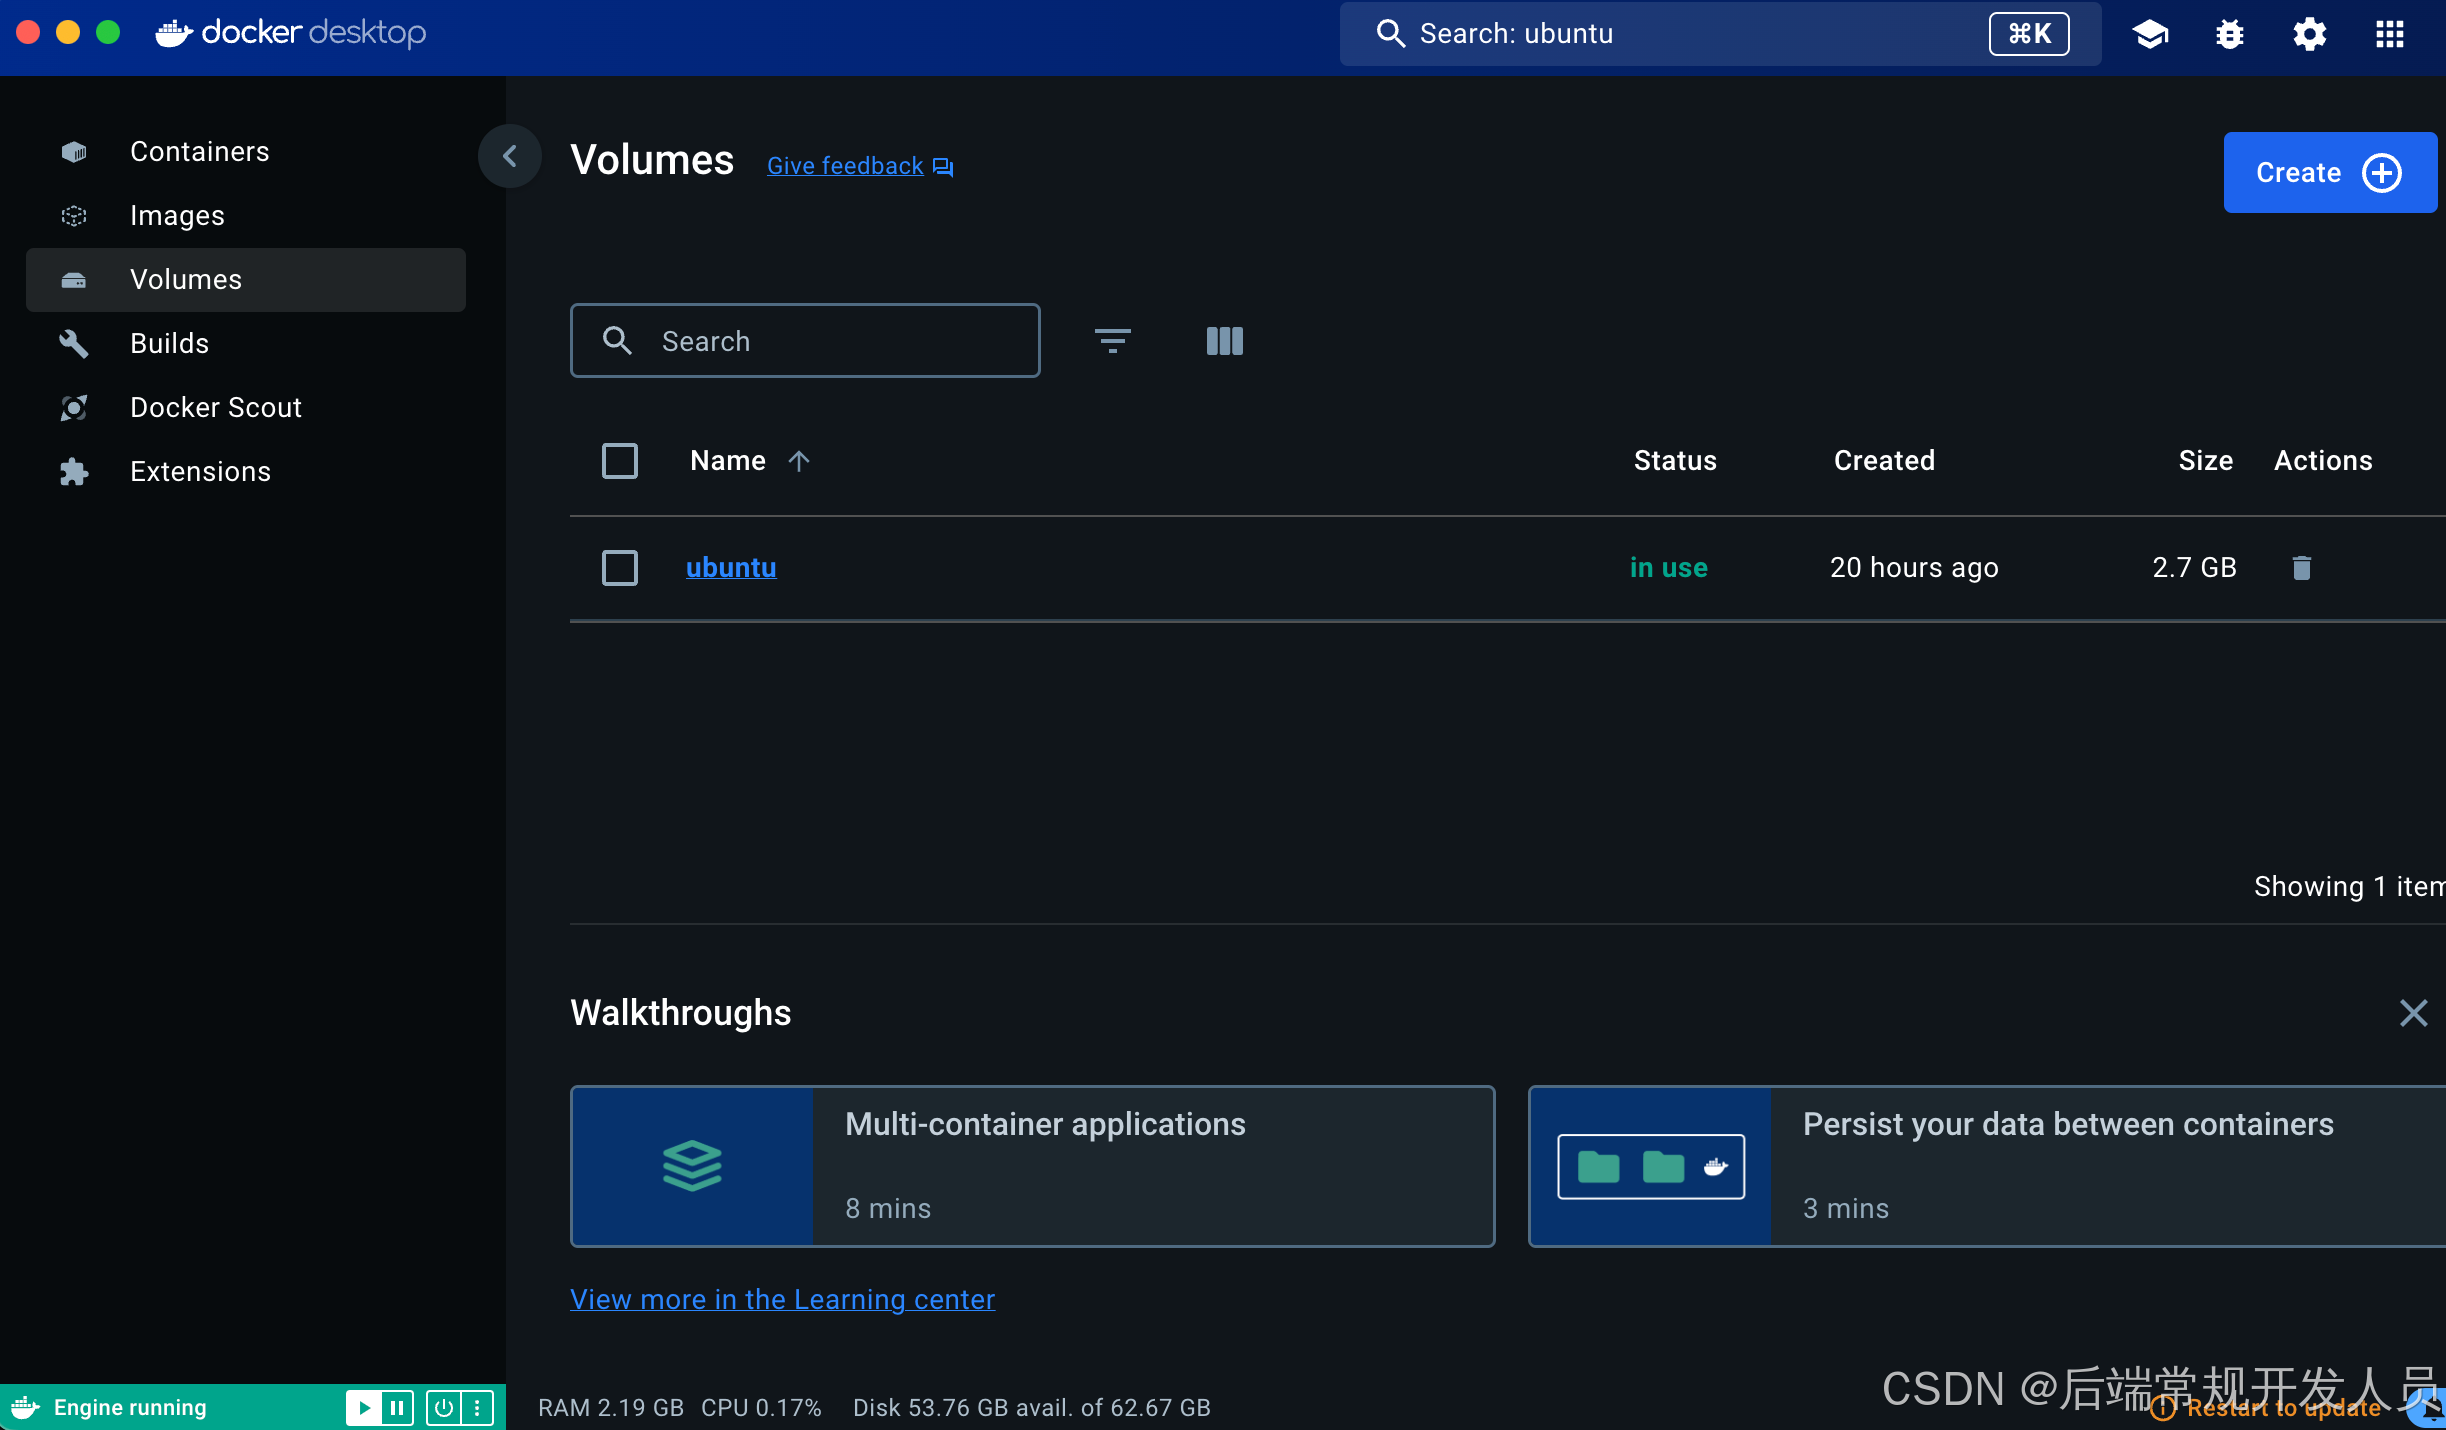Collapse the sidebar with the chevron button

tap(510, 156)
